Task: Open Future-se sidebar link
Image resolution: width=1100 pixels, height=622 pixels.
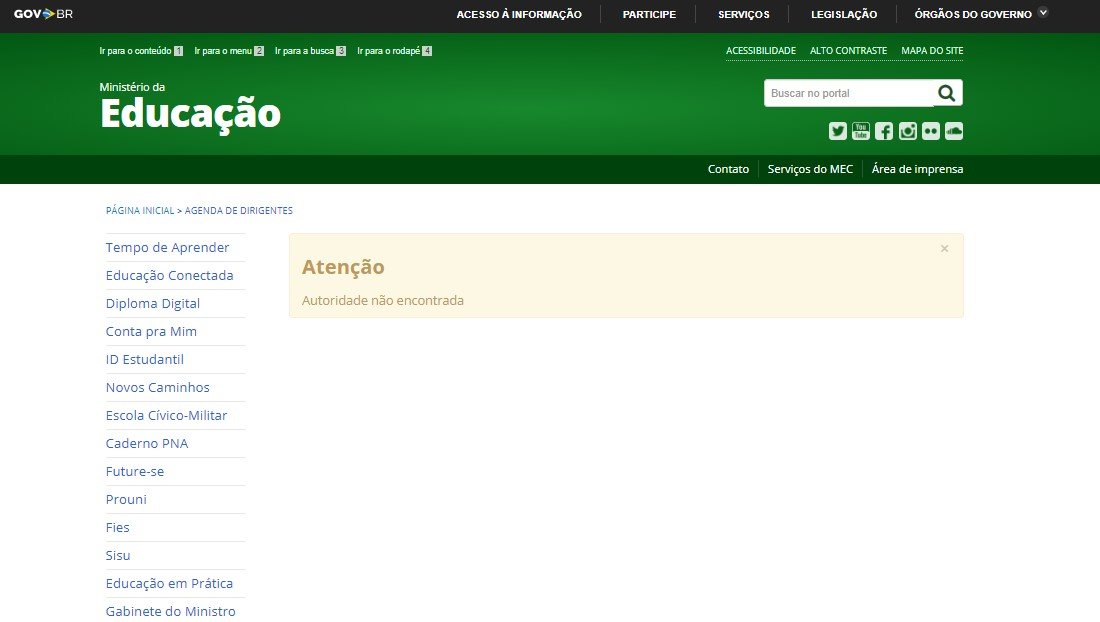Action: [x=135, y=472]
